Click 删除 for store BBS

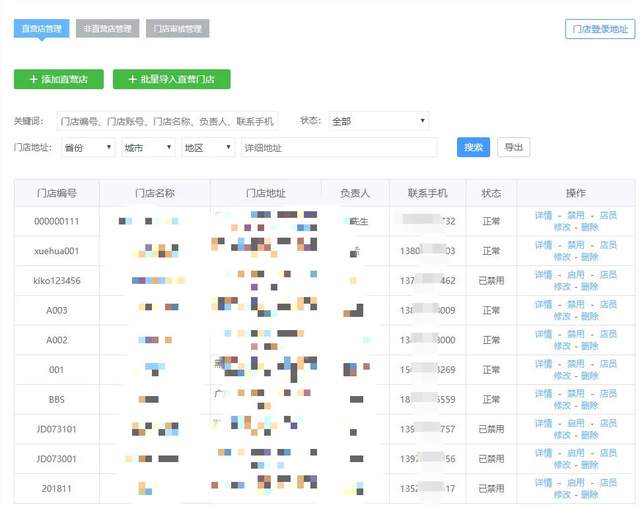point(589,406)
